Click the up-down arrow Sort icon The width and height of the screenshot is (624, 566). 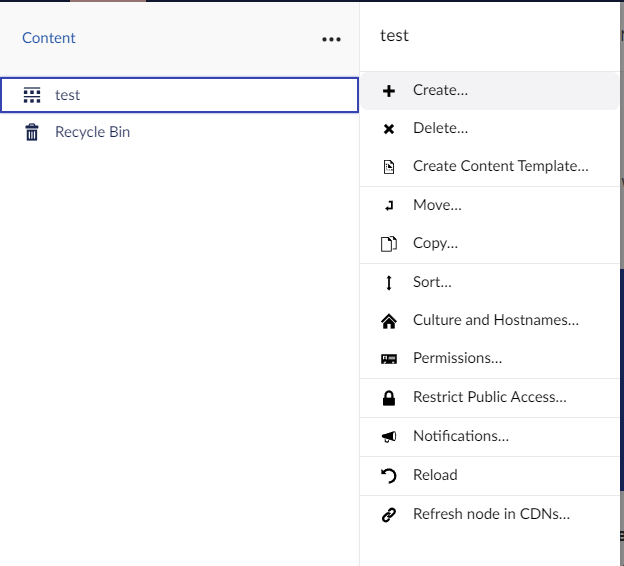point(389,283)
